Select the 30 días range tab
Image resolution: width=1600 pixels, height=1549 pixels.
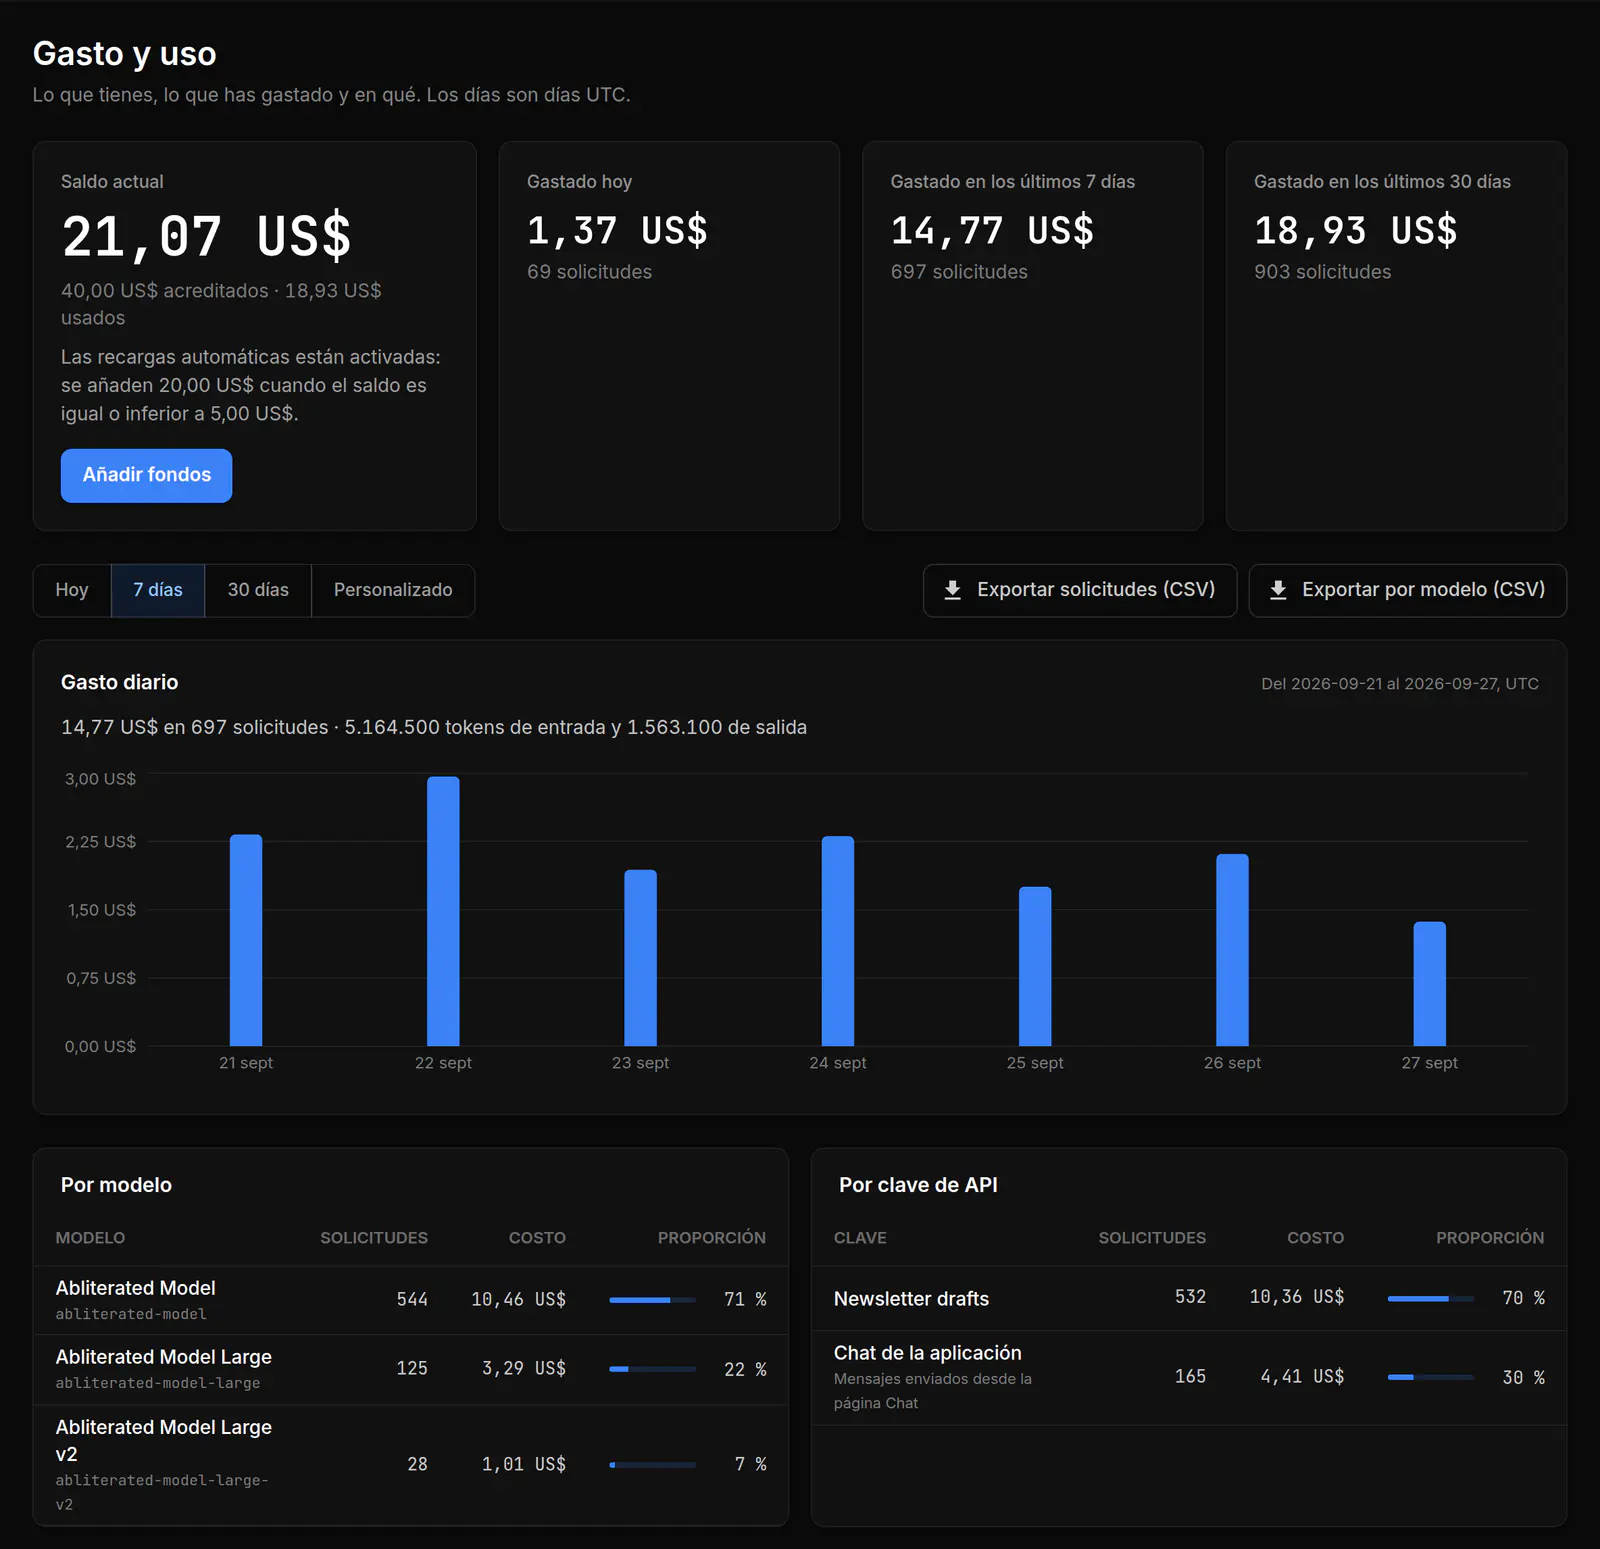pos(258,590)
